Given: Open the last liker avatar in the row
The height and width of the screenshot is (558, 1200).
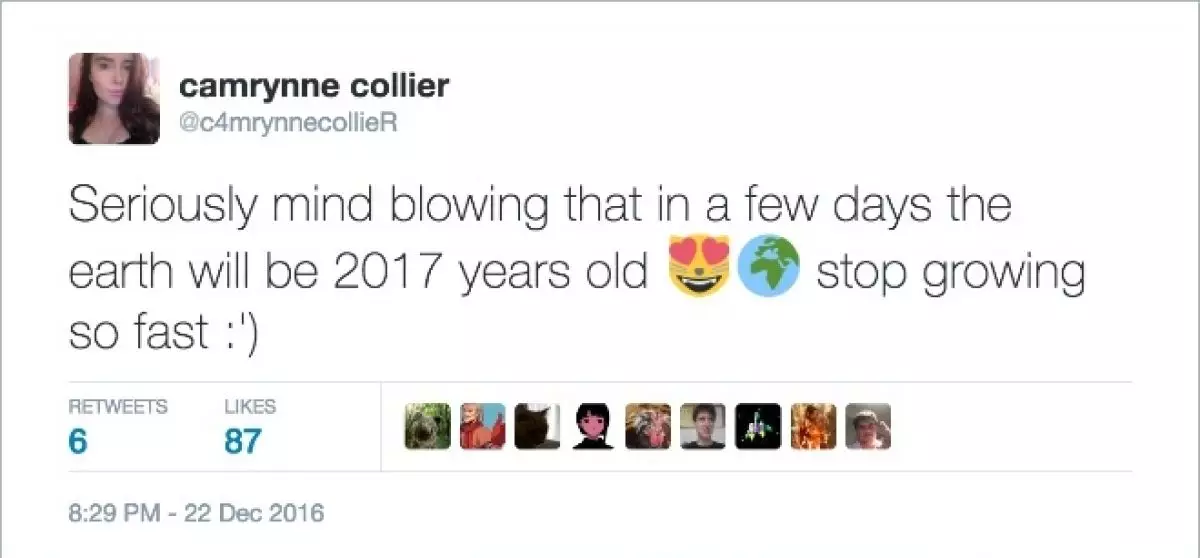Looking at the screenshot, I should coord(866,427).
